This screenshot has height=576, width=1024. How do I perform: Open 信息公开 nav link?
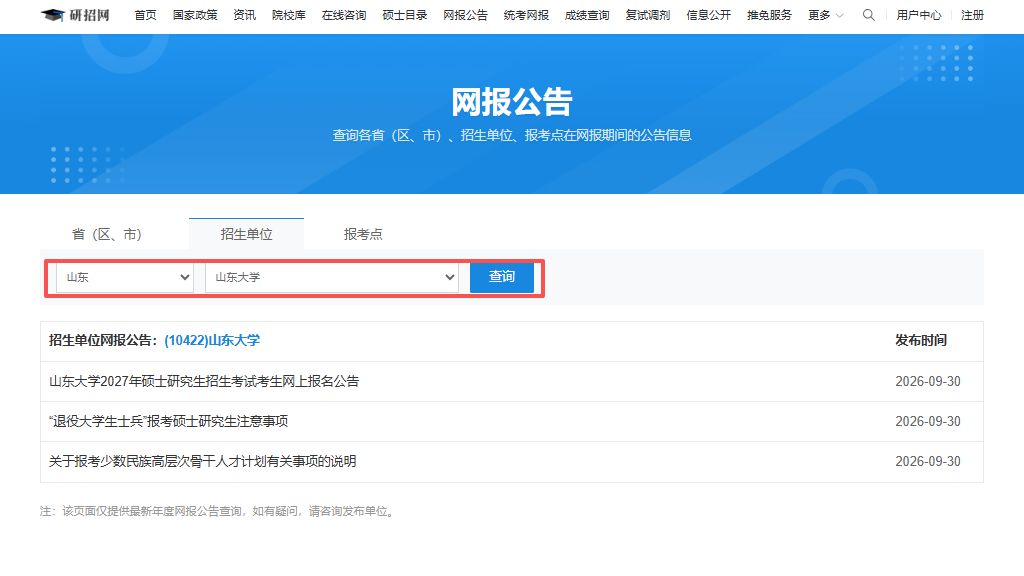709,15
